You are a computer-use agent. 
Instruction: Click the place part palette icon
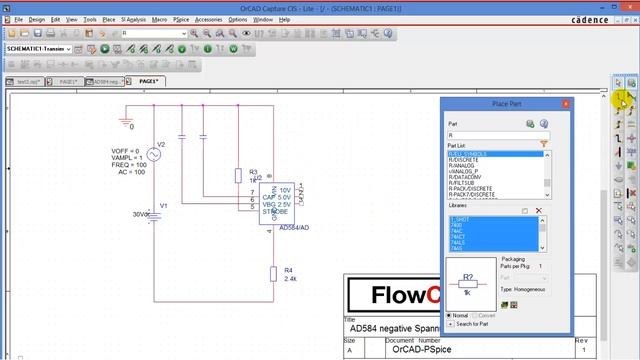(631, 83)
